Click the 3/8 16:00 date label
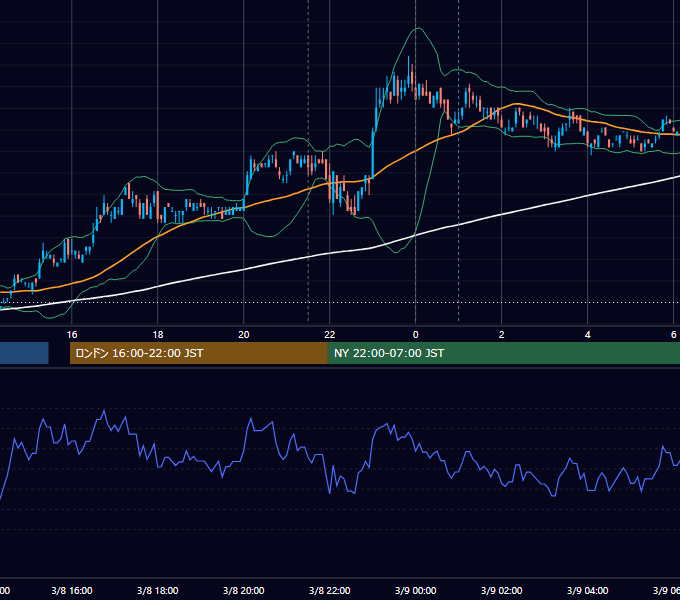 pyautogui.click(x=72, y=590)
